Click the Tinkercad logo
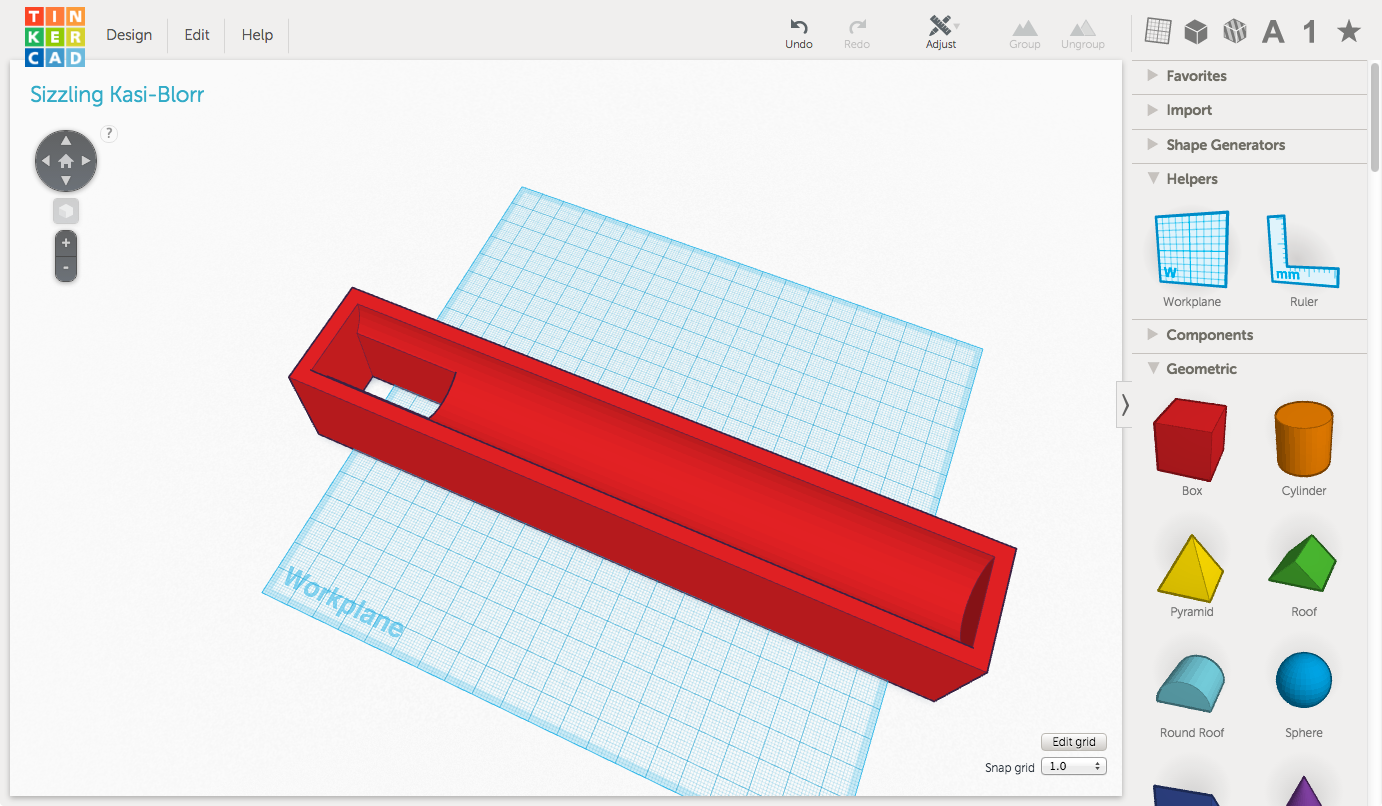 point(55,37)
